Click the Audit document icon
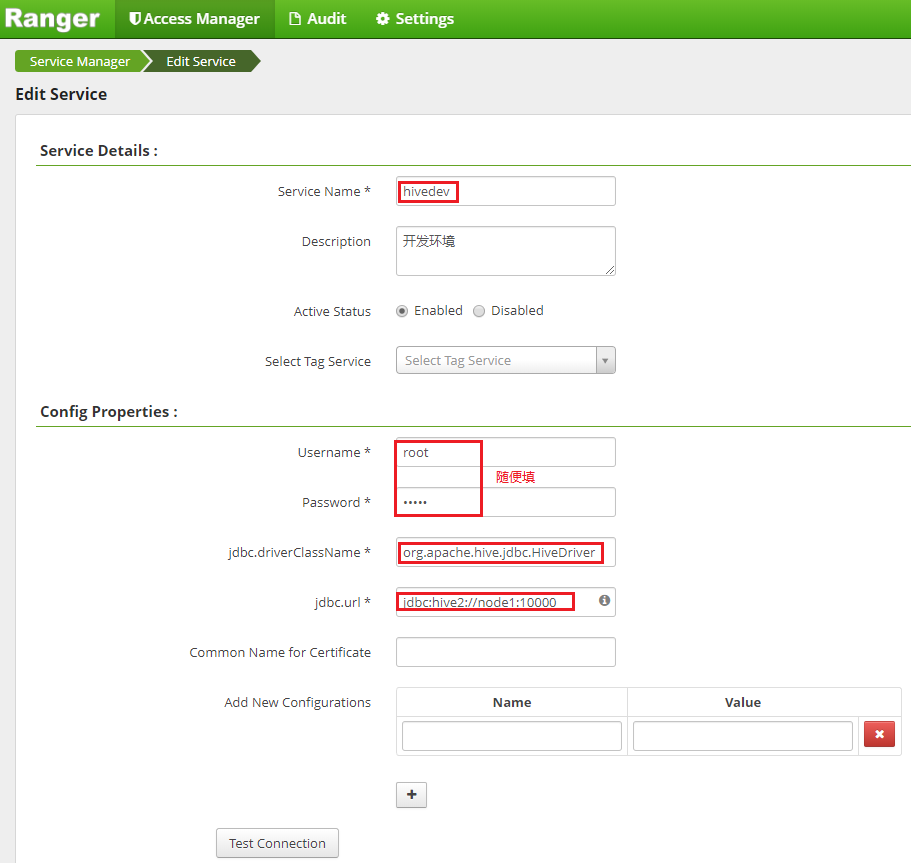This screenshot has height=863, width=911. [295, 19]
